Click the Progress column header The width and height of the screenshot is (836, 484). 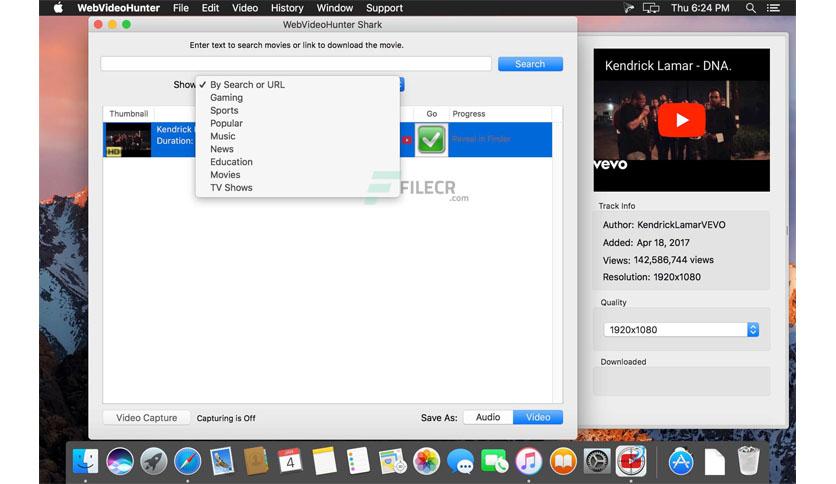(500, 114)
